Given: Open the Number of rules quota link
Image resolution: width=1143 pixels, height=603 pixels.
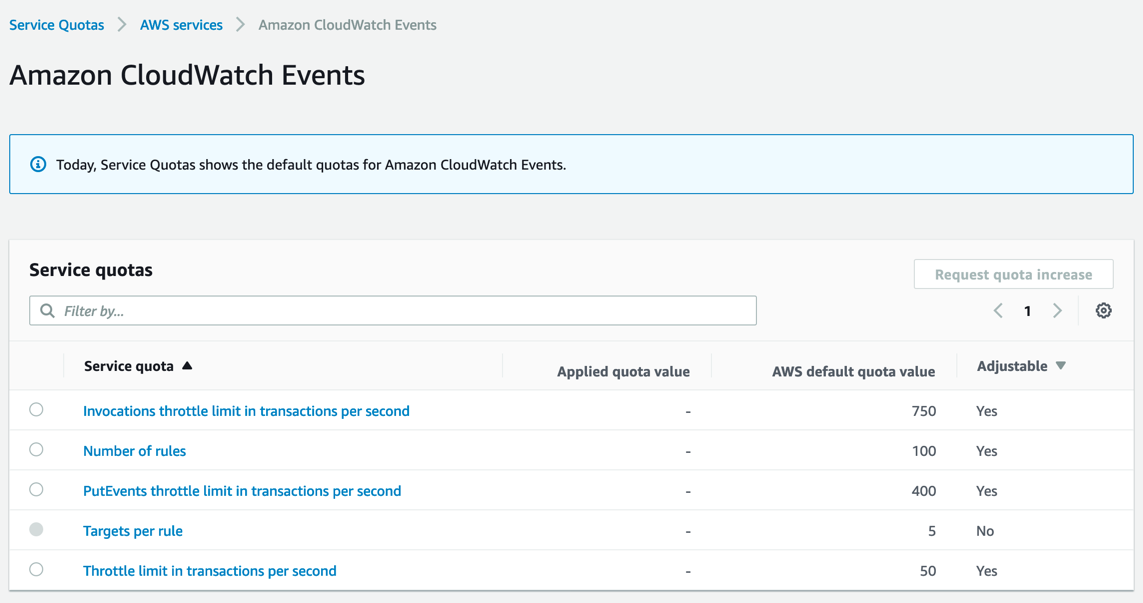Looking at the screenshot, I should pos(134,451).
